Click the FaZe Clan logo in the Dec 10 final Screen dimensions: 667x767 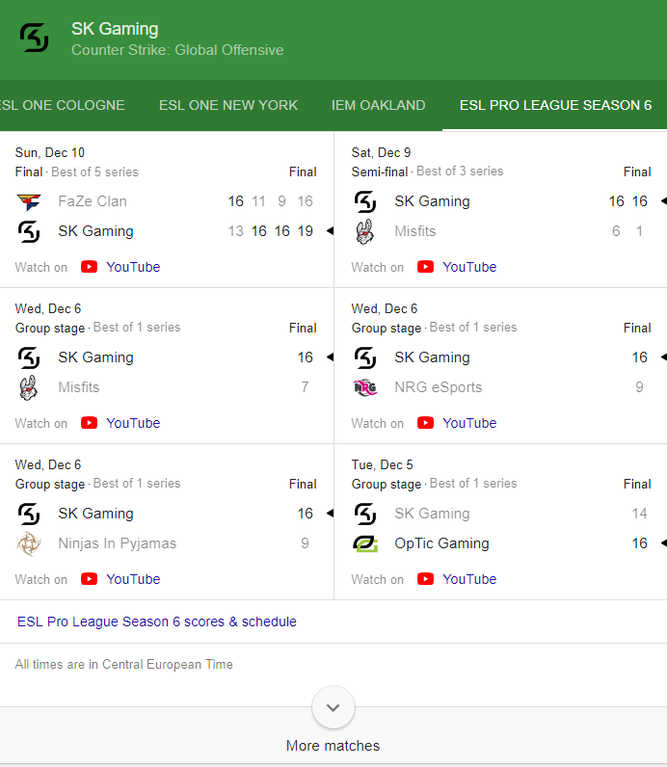29,202
